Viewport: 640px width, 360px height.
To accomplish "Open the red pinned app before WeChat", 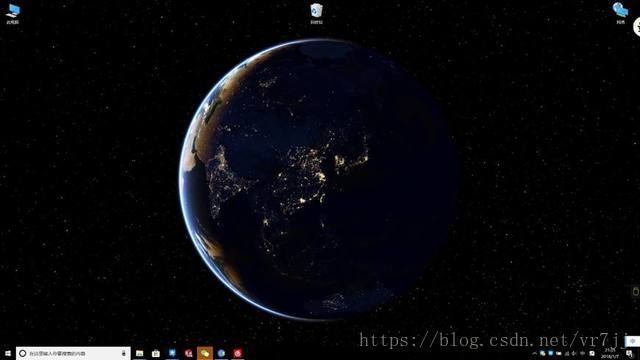I will click(x=189, y=353).
